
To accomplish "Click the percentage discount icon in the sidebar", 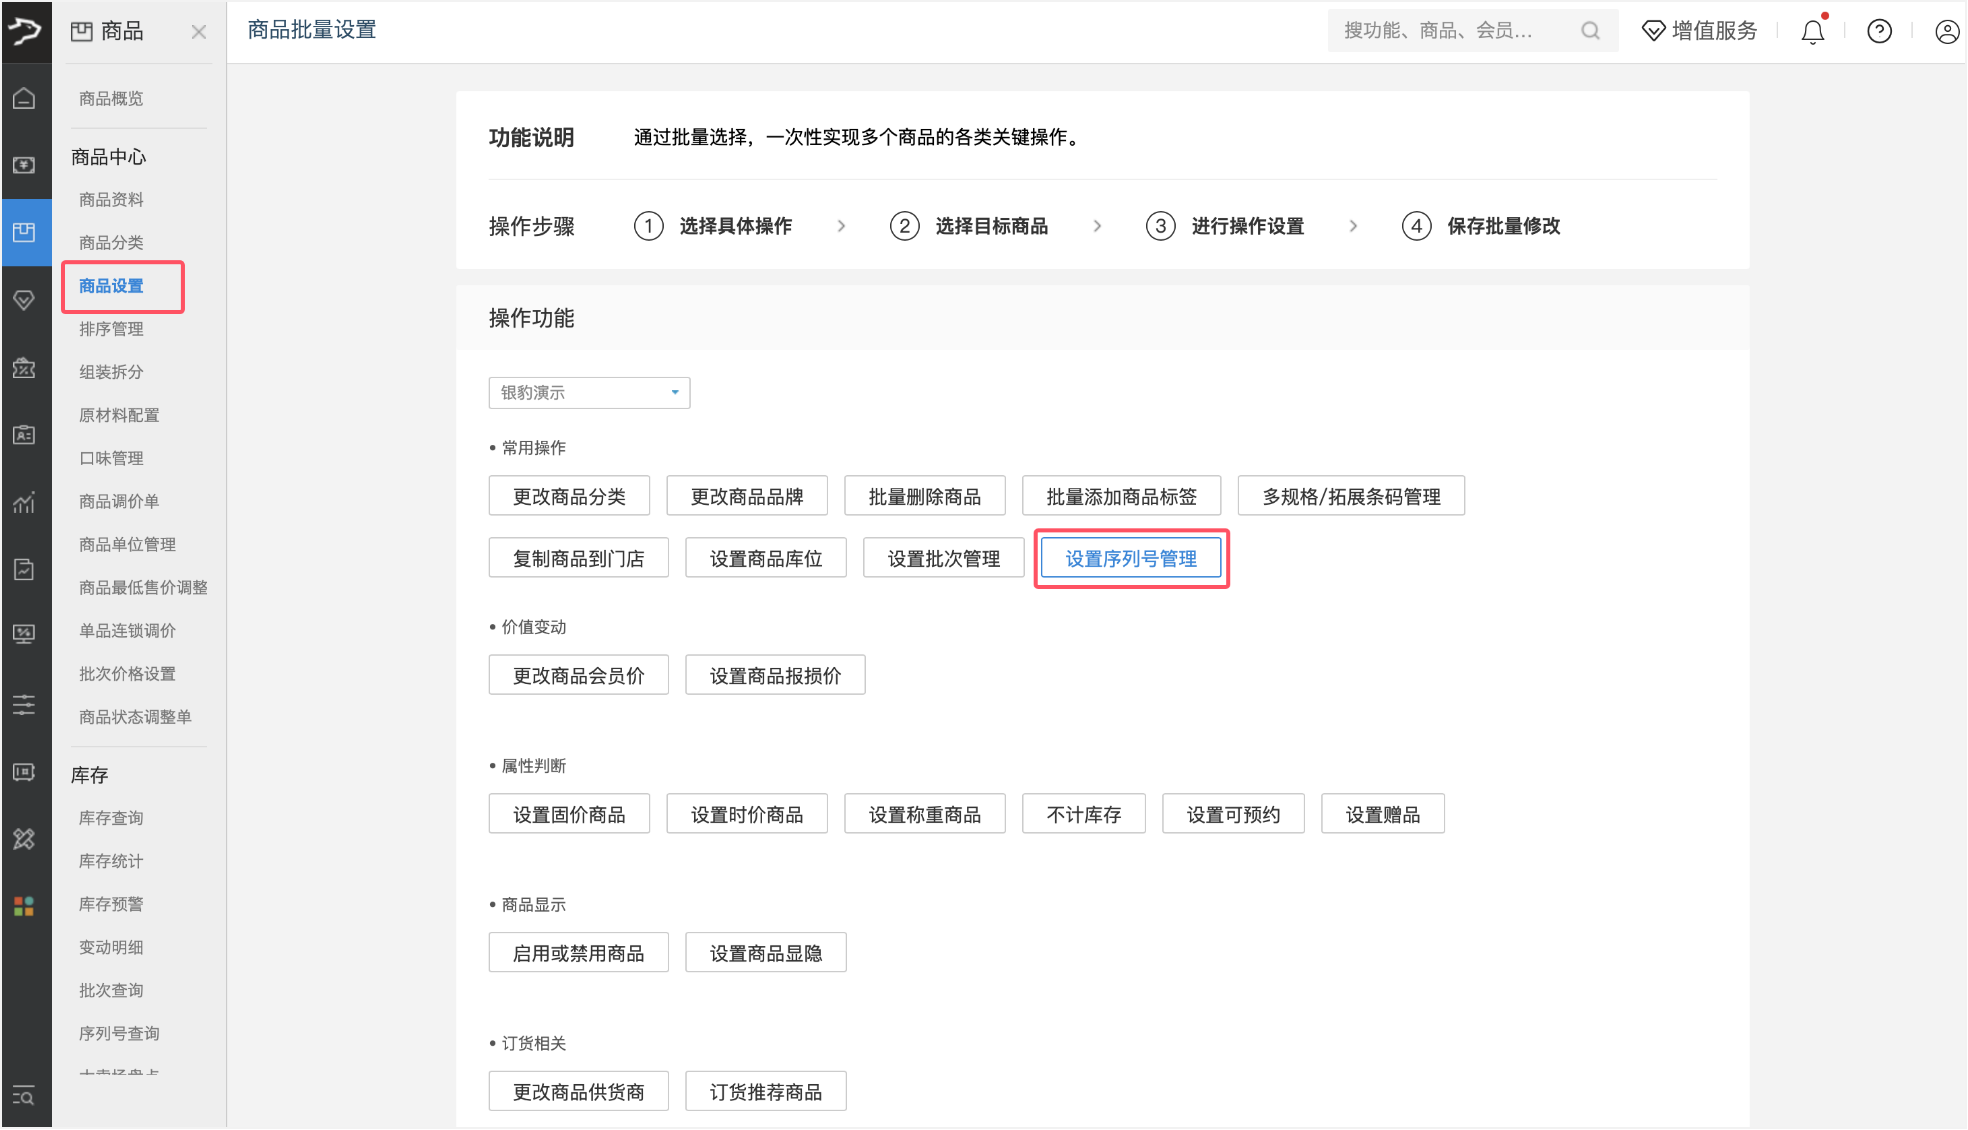I will click(25, 368).
